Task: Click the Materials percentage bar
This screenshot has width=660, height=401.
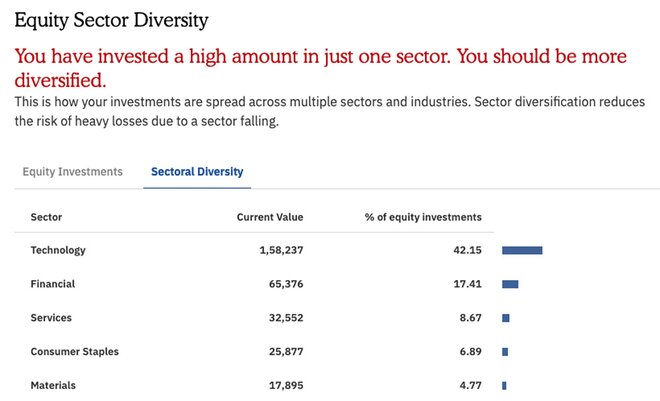Action: (504, 385)
